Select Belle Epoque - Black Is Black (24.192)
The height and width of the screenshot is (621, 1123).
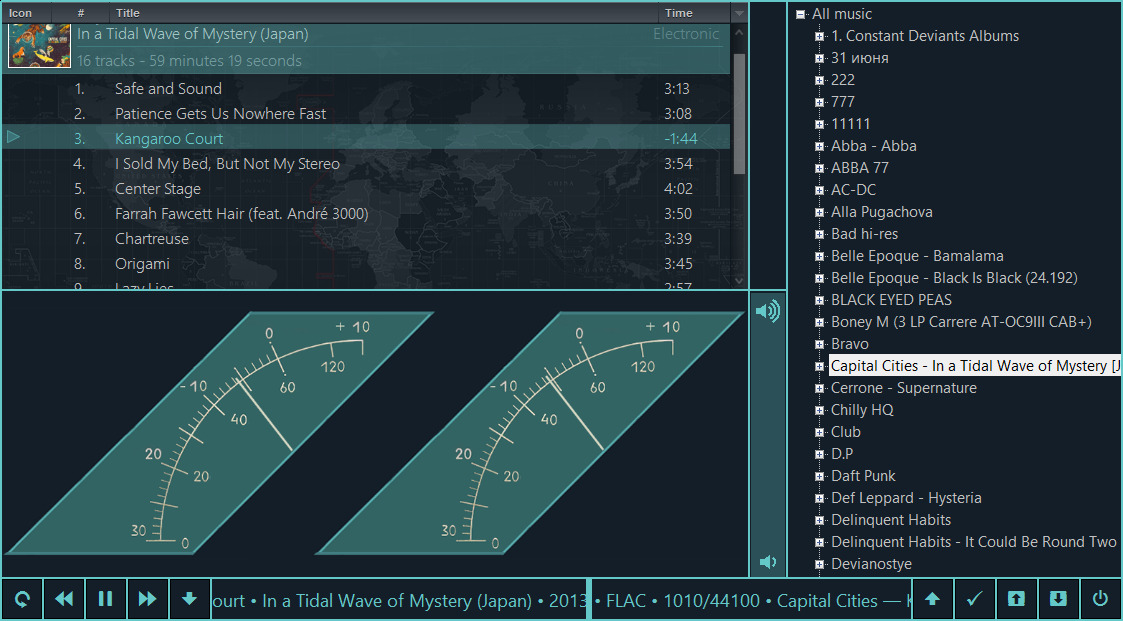click(954, 278)
